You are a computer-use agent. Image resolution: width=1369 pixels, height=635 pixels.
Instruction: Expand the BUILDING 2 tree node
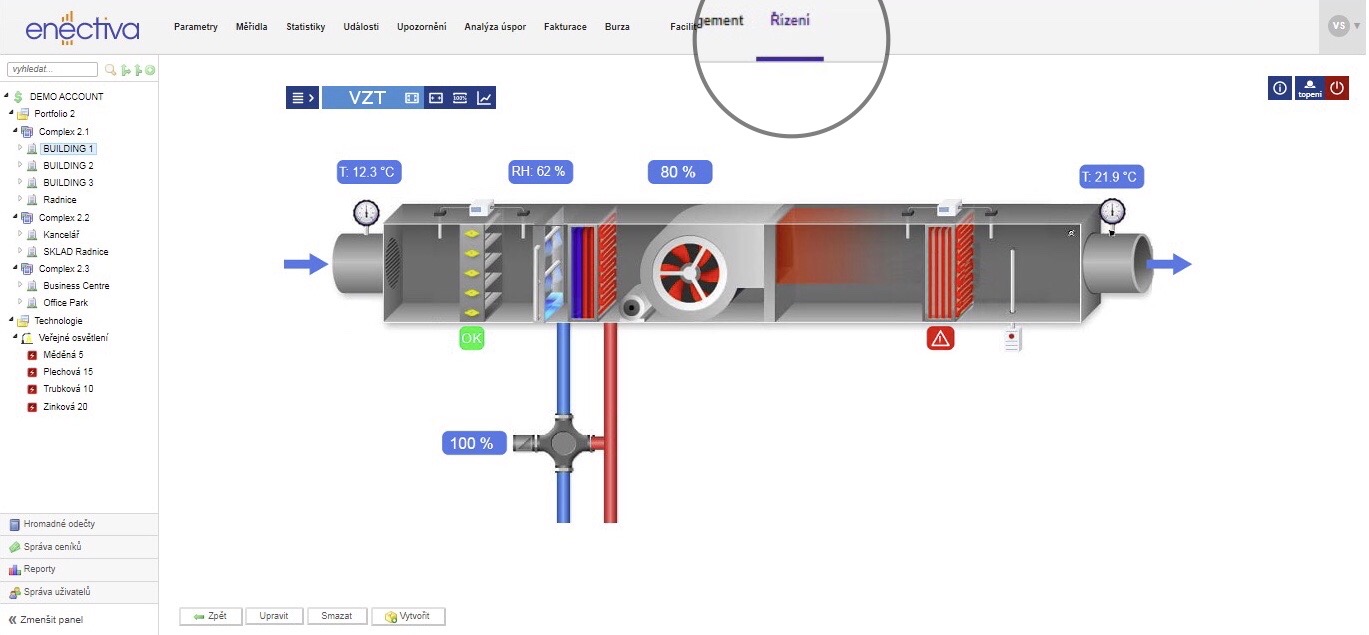[x=20, y=166]
